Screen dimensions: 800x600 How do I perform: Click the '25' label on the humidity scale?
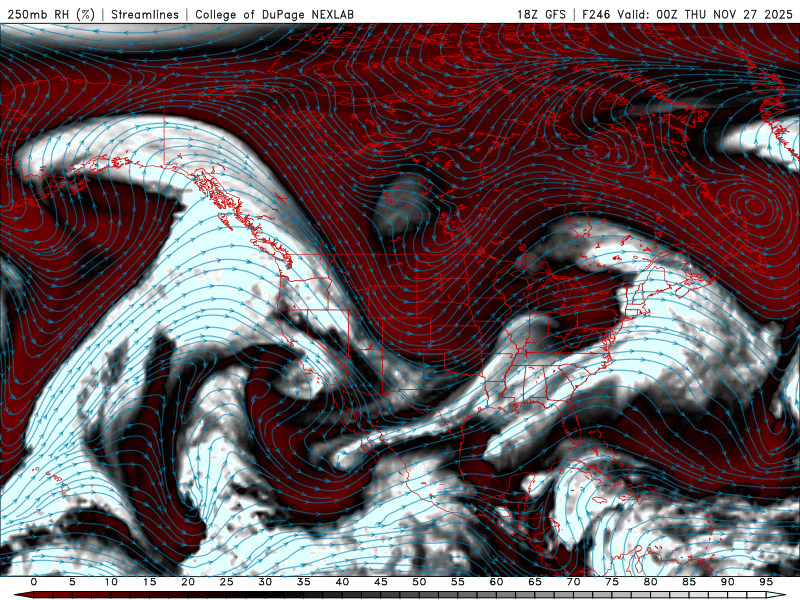(227, 582)
